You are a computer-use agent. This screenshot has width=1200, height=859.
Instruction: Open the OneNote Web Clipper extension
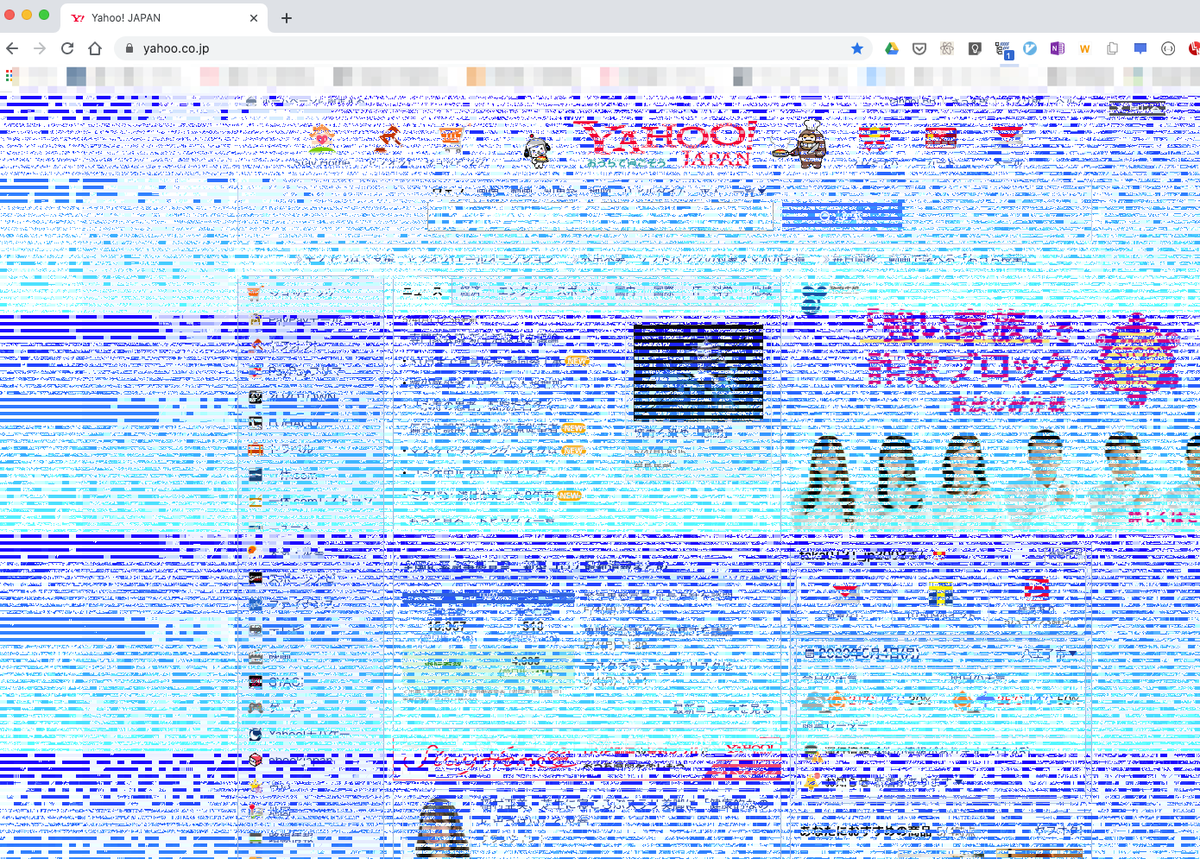(x=1058, y=48)
